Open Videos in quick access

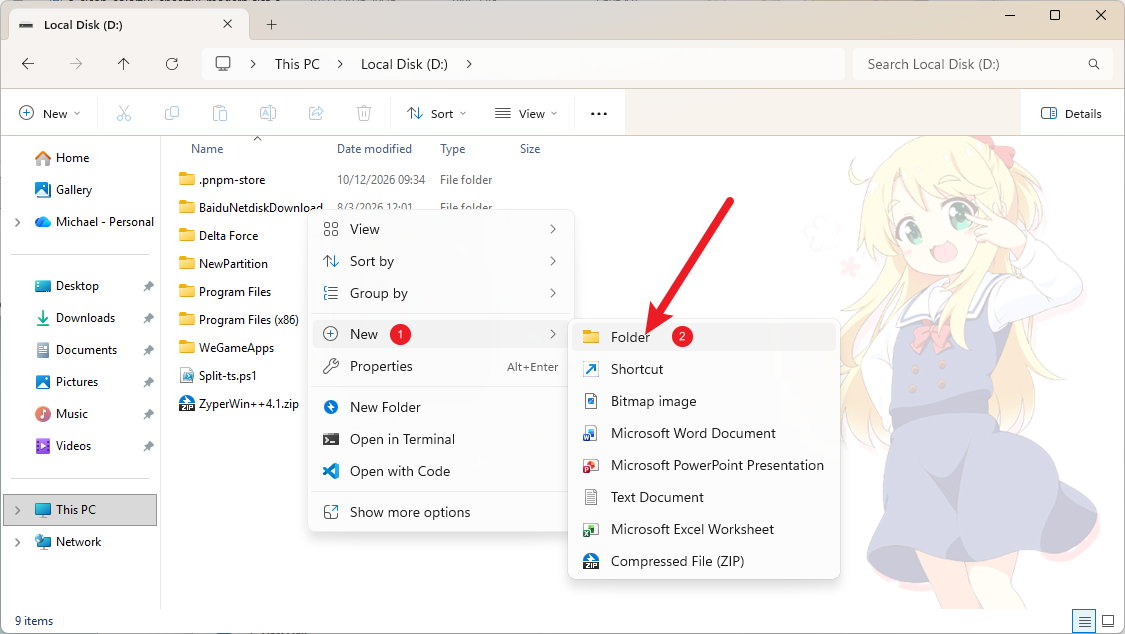[x=80, y=446]
